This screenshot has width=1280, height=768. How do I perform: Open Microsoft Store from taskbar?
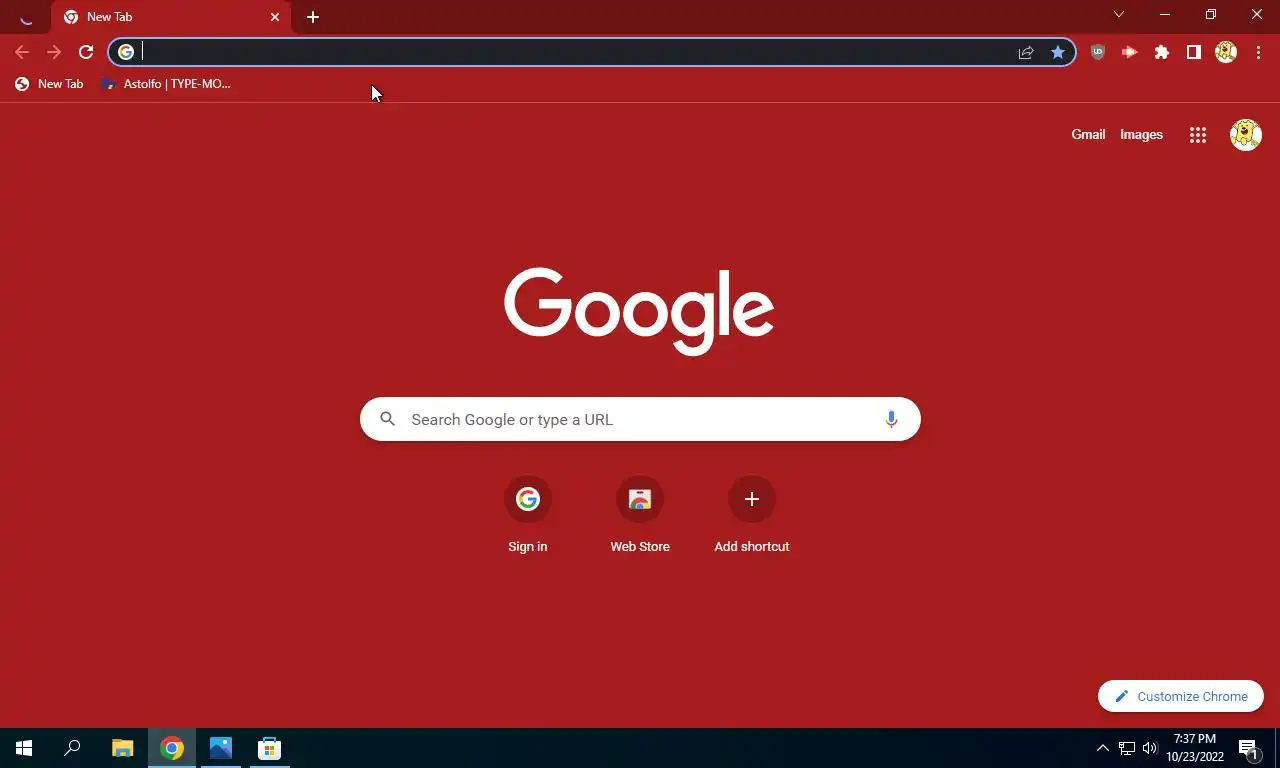click(x=269, y=748)
